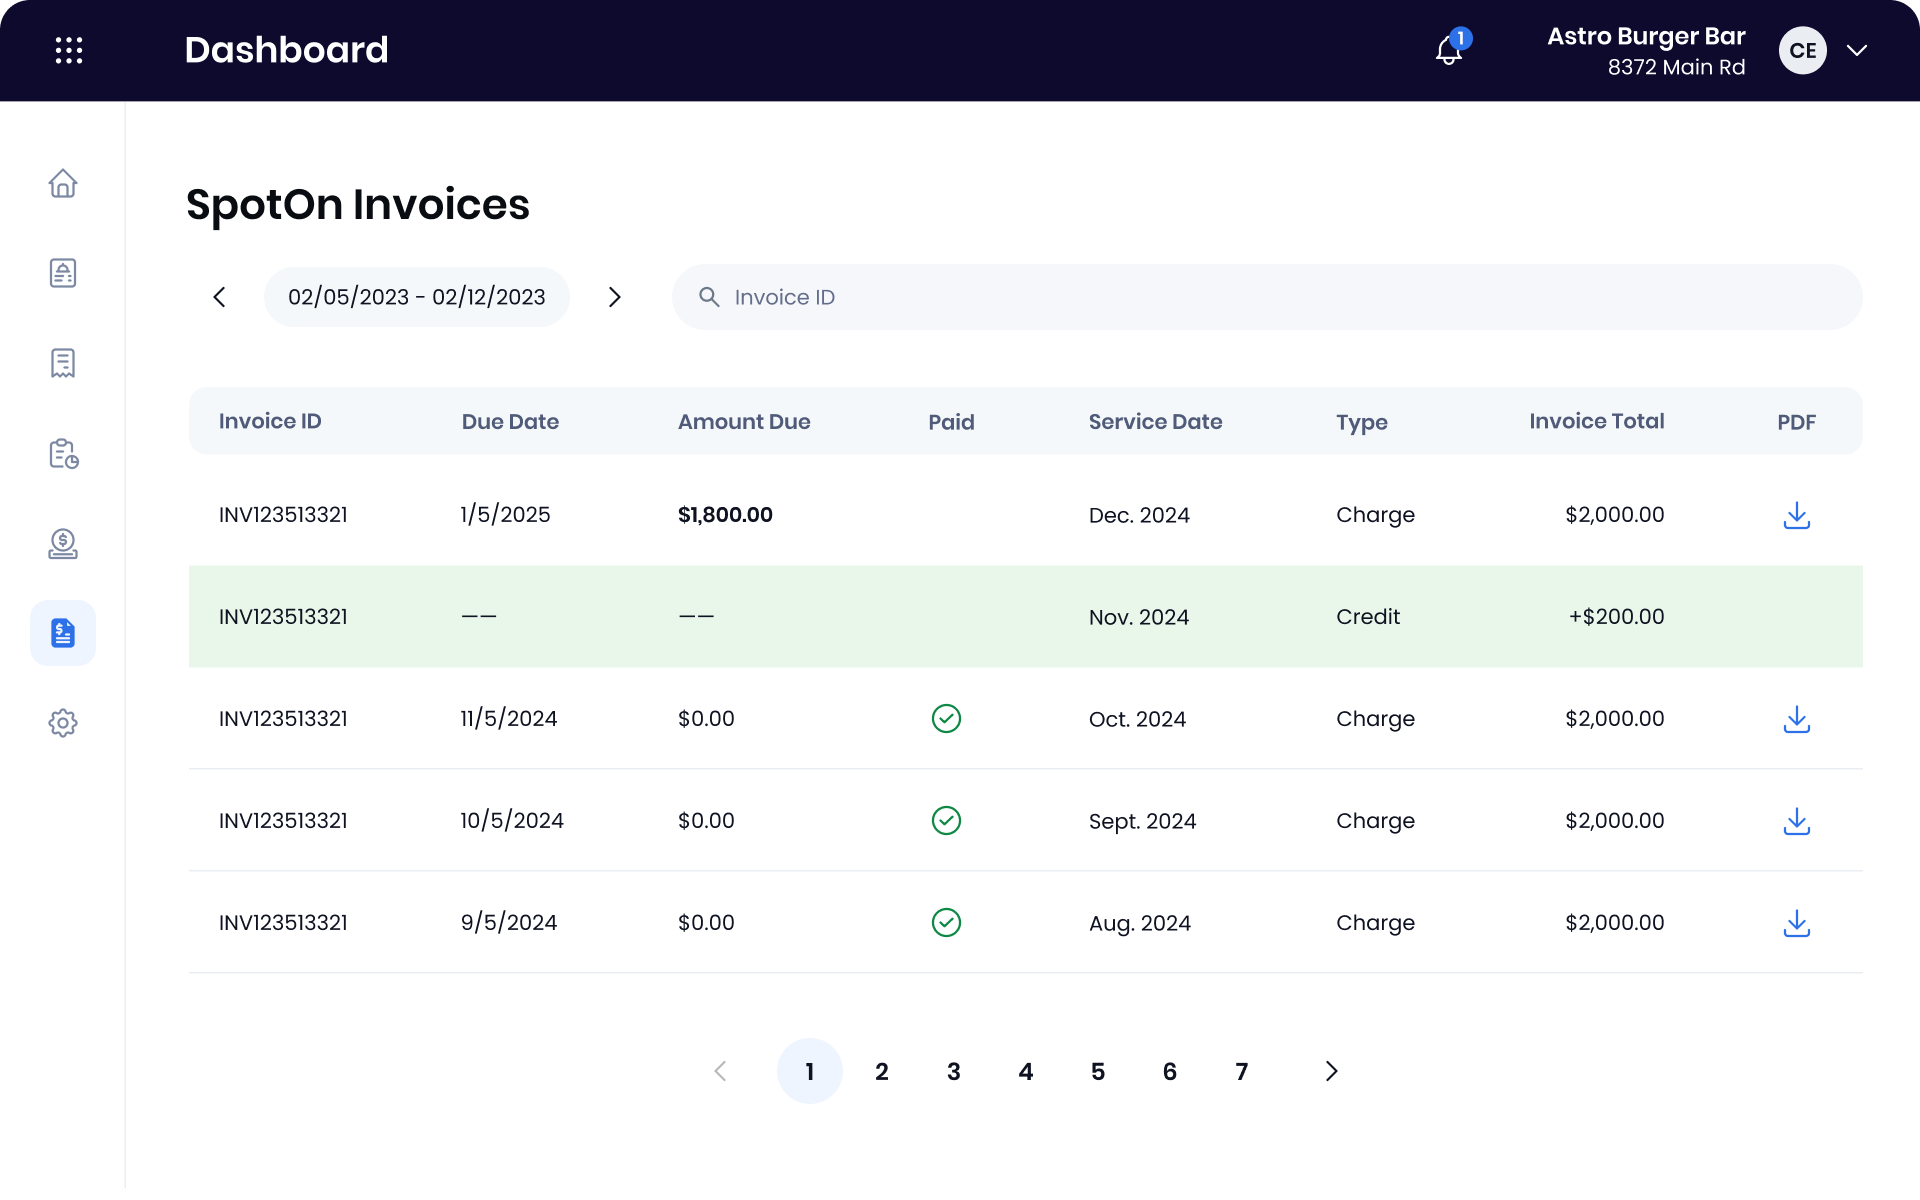Open the receipt sidebar icon

click(63, 363)
